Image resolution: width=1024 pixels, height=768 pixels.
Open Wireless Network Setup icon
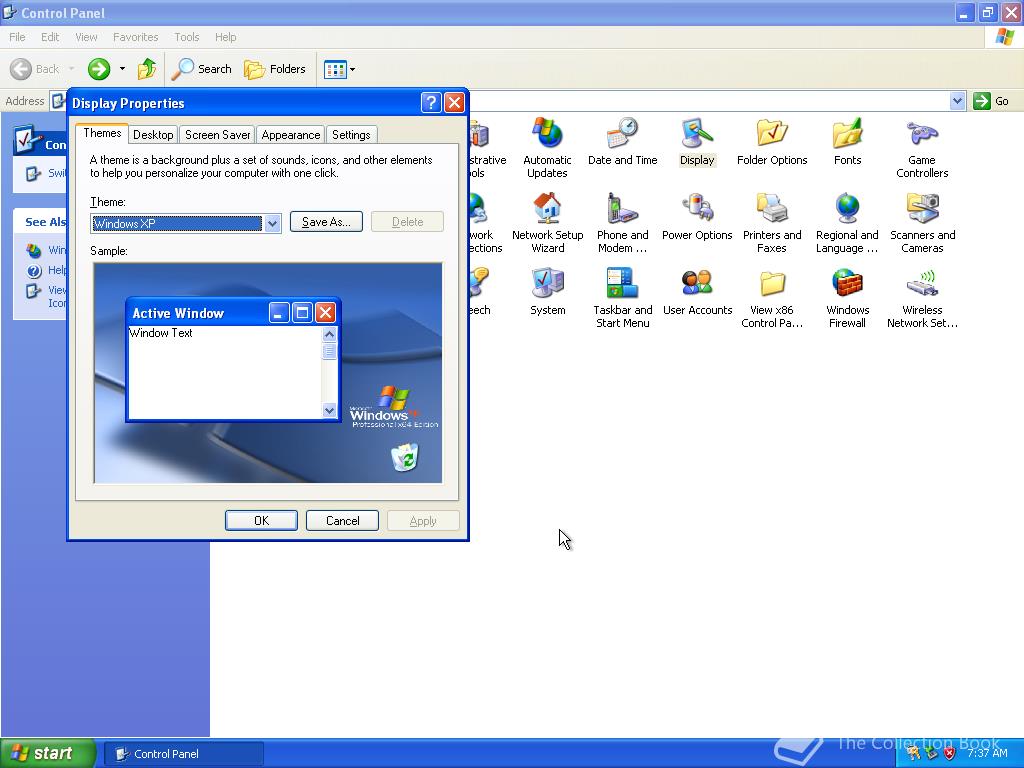(x=922, y=298)
